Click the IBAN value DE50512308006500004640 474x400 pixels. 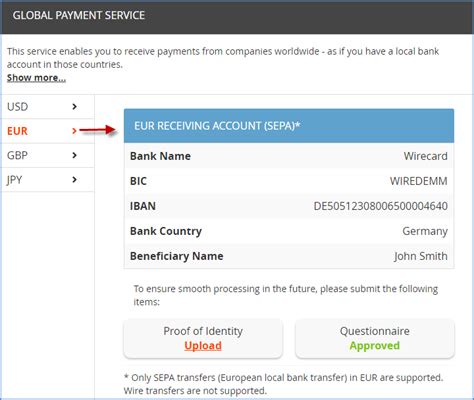tap(381, 206)
